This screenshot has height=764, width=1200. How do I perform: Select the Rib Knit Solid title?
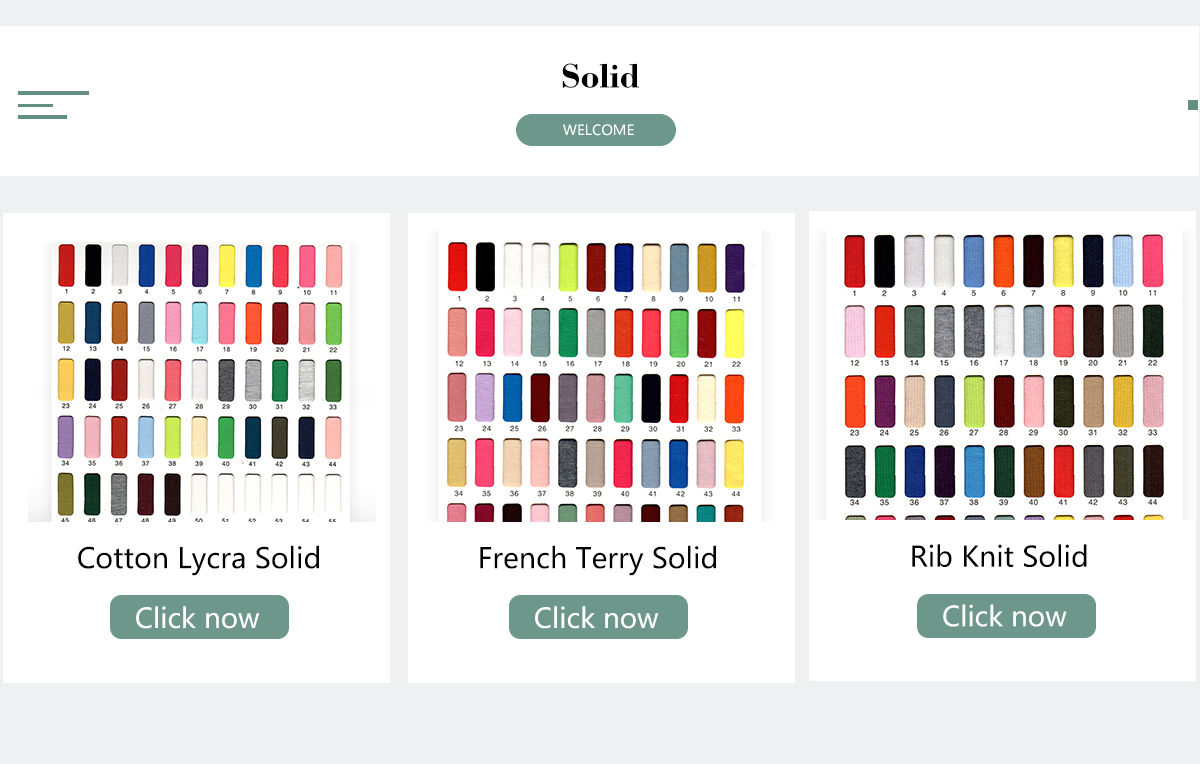[x=999, y=556]
